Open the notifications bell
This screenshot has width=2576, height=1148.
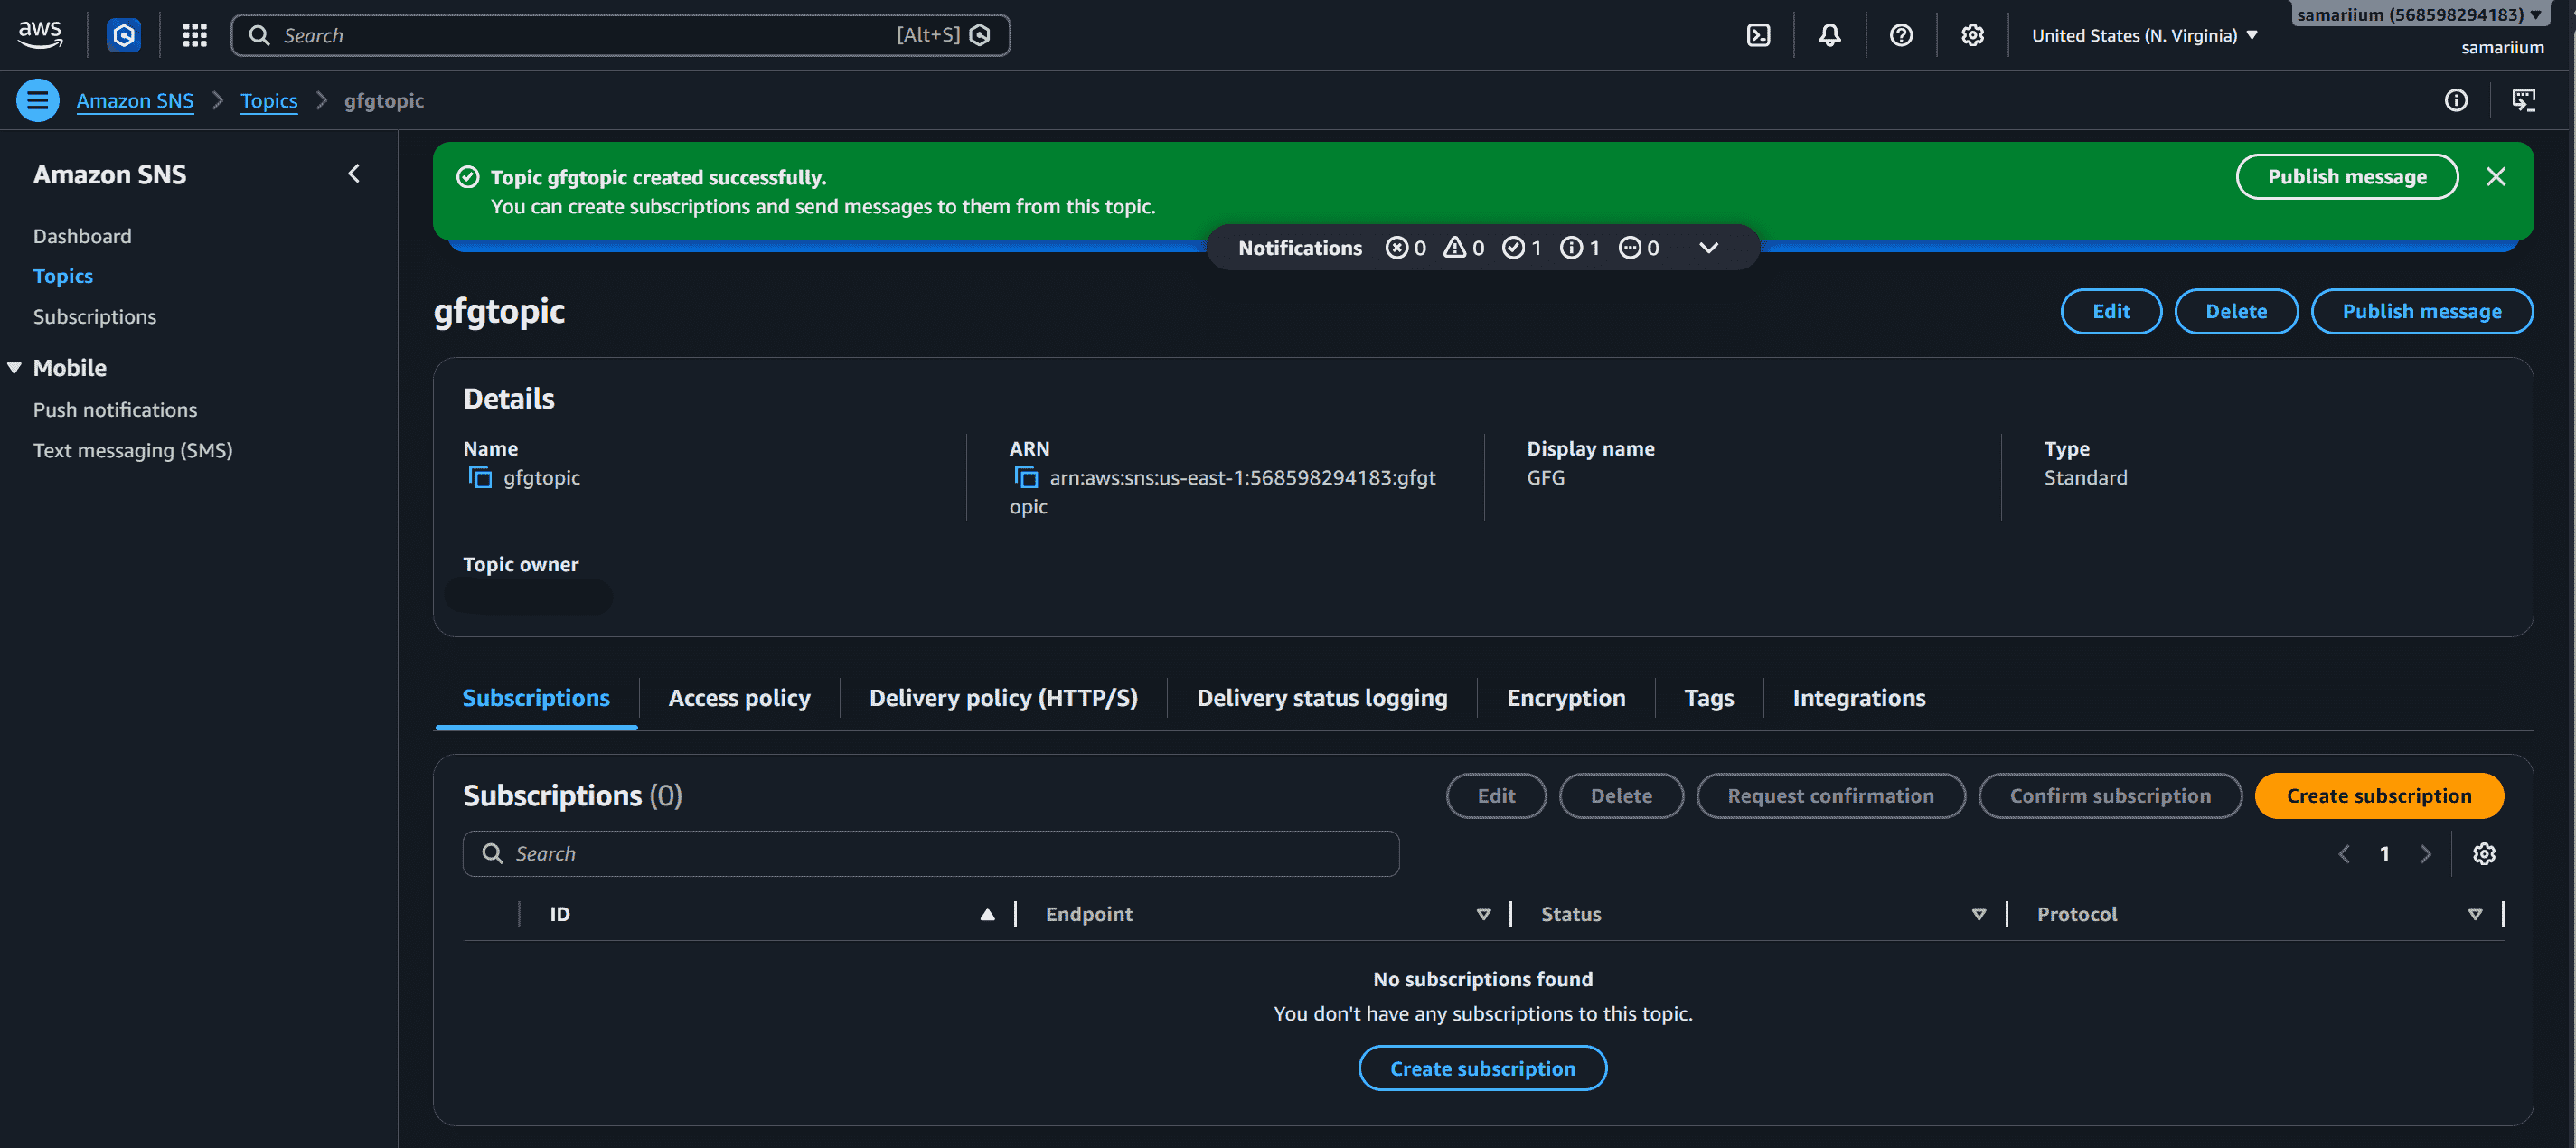1829,35
